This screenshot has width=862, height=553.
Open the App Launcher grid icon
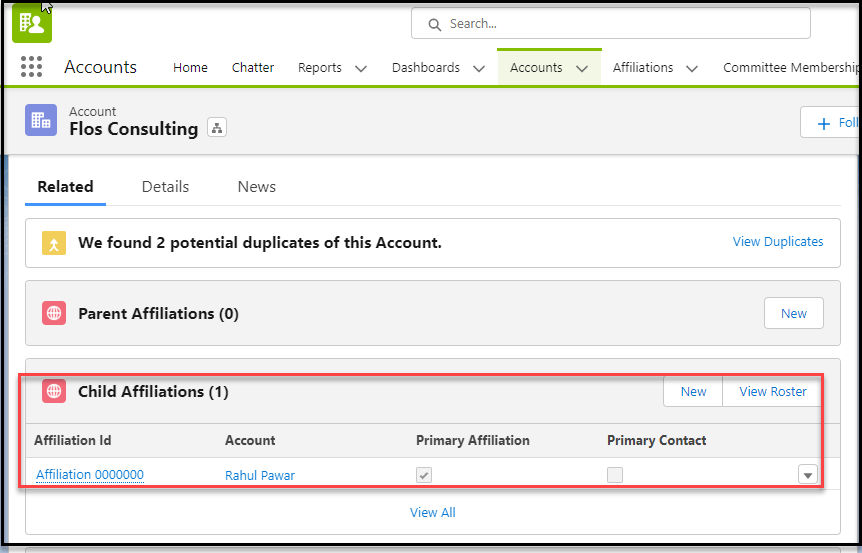(32, 67)
